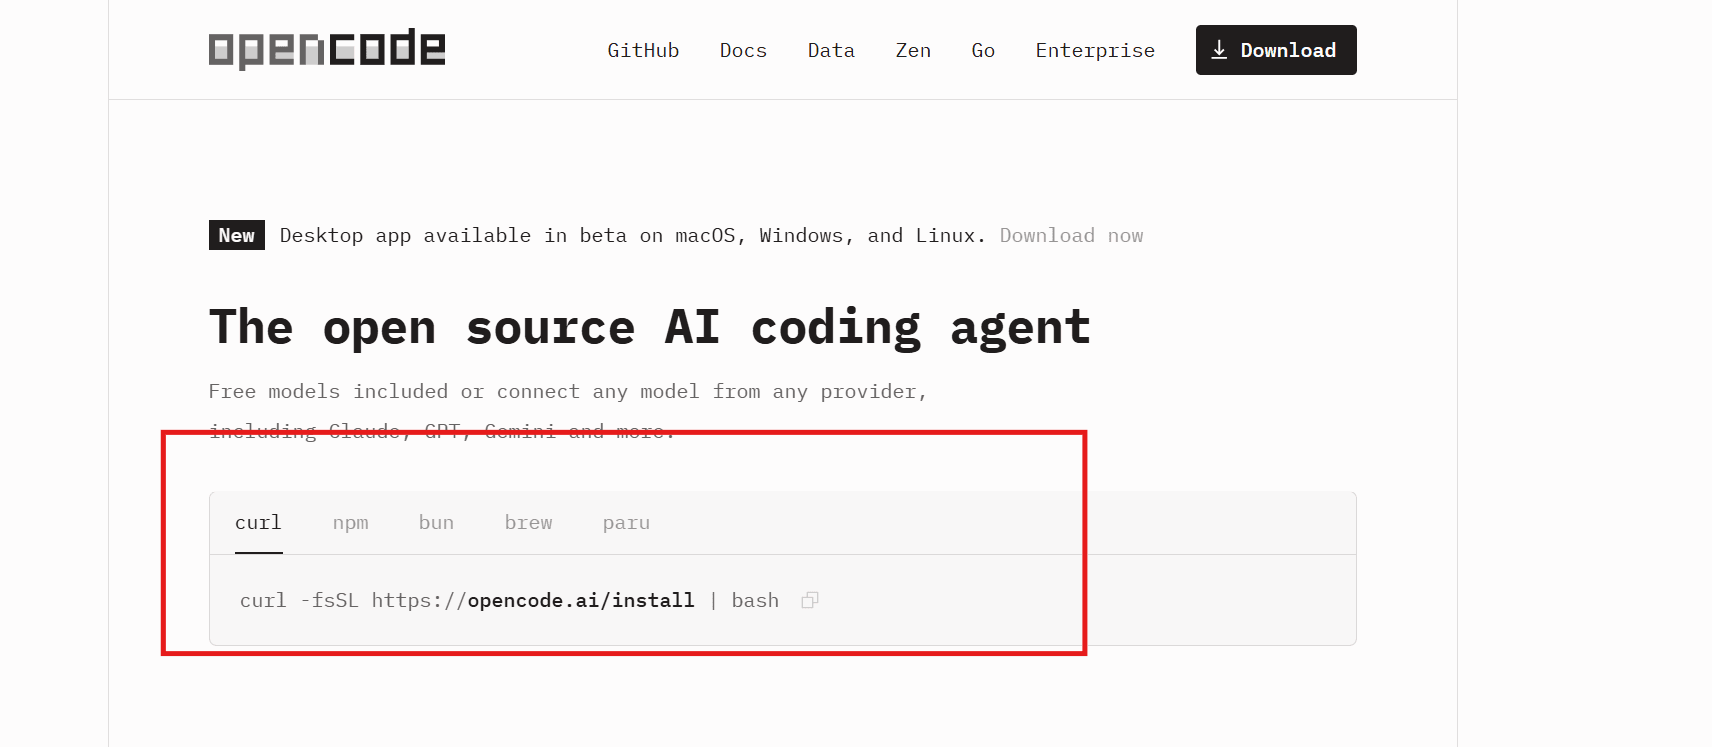Copy the curl install command
Screen dimensions: 1712x747
810,600
